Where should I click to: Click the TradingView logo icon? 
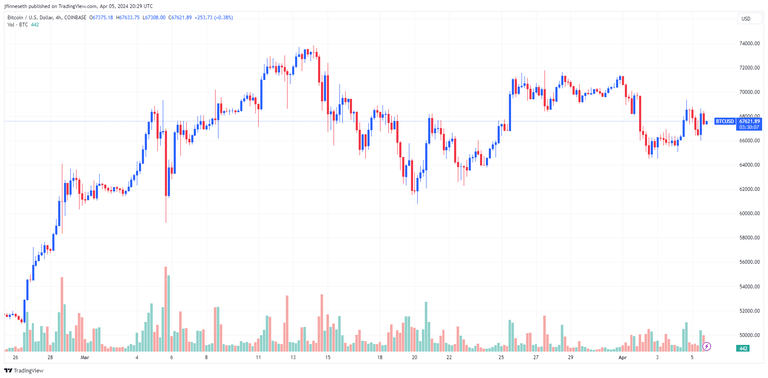click(x=9, y=370)
